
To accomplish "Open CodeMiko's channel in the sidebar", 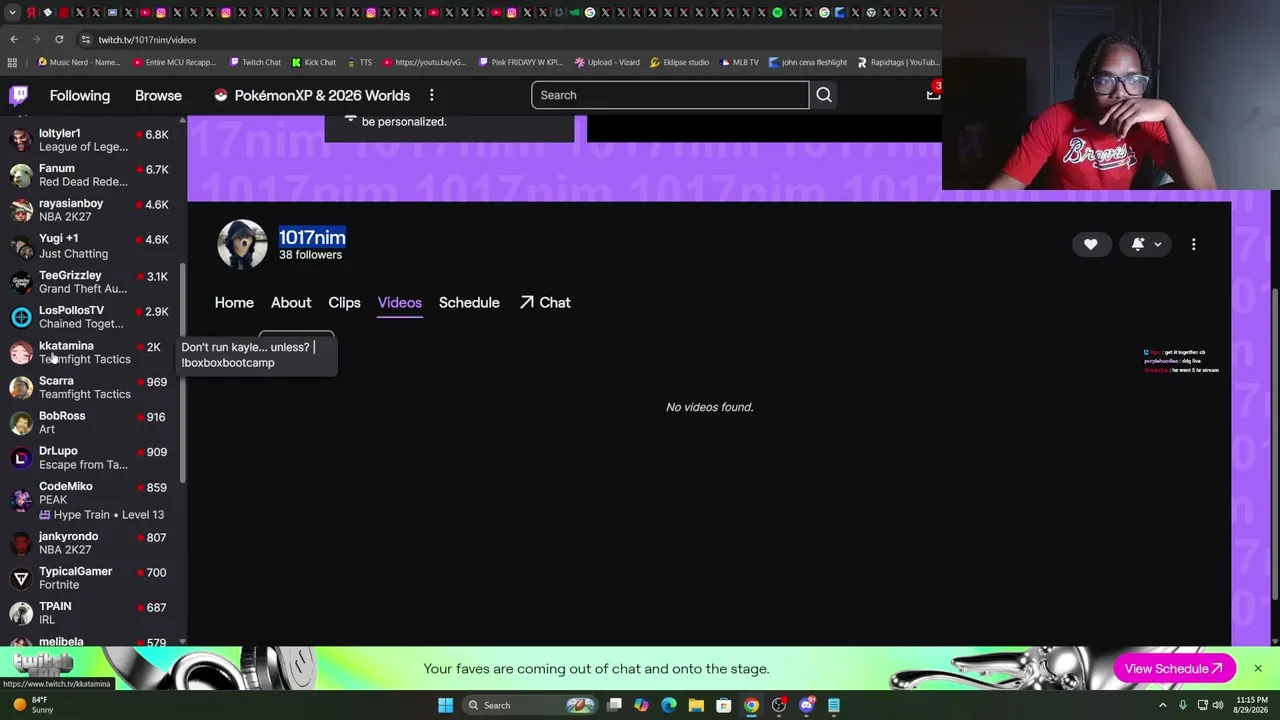I will pos(94,500).
